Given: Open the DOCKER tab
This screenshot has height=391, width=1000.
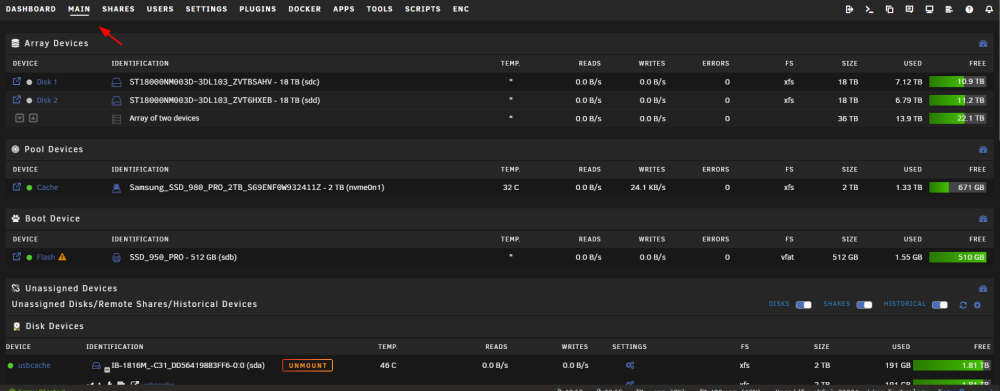Looking at the screenshot, I should [x=305, y=10].
